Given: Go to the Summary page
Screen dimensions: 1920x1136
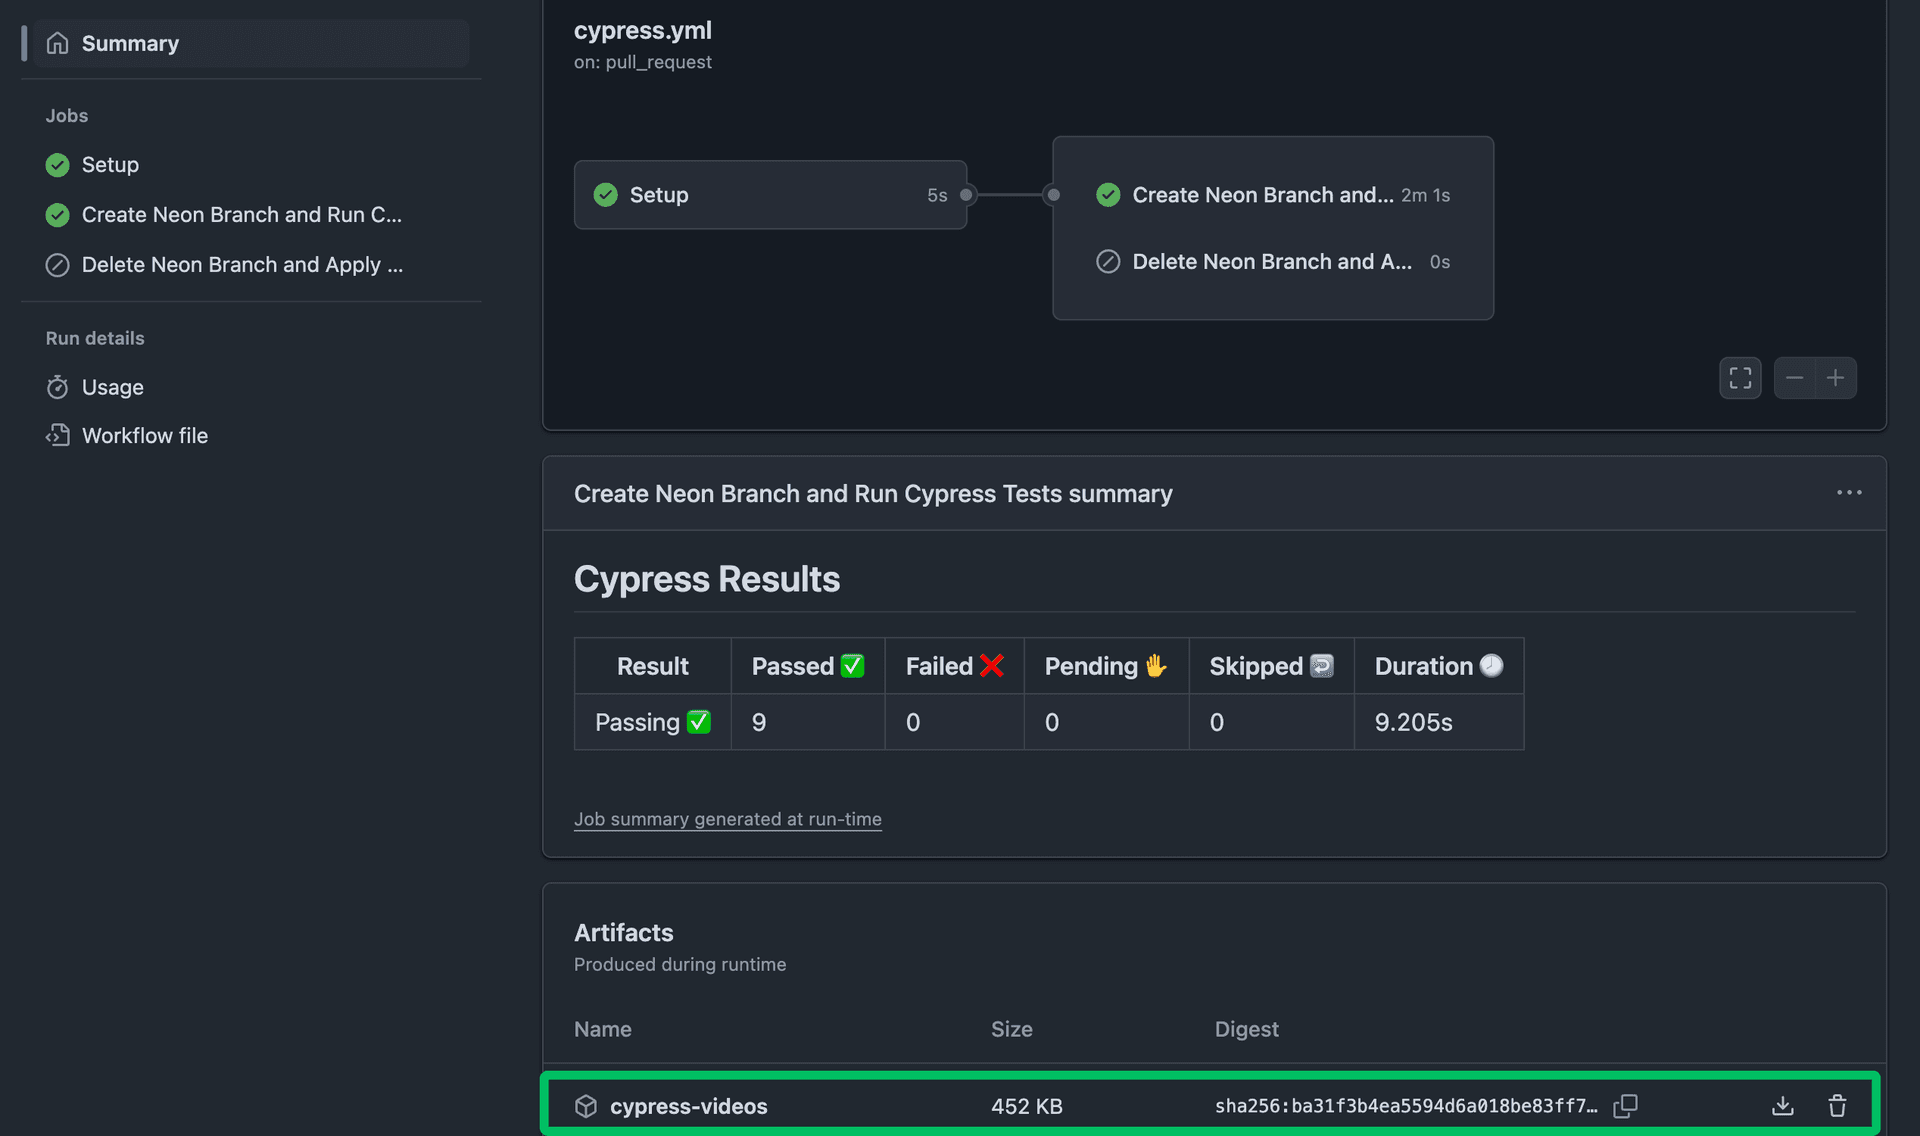Looking at the screenshot, I should tap(130, 43).
